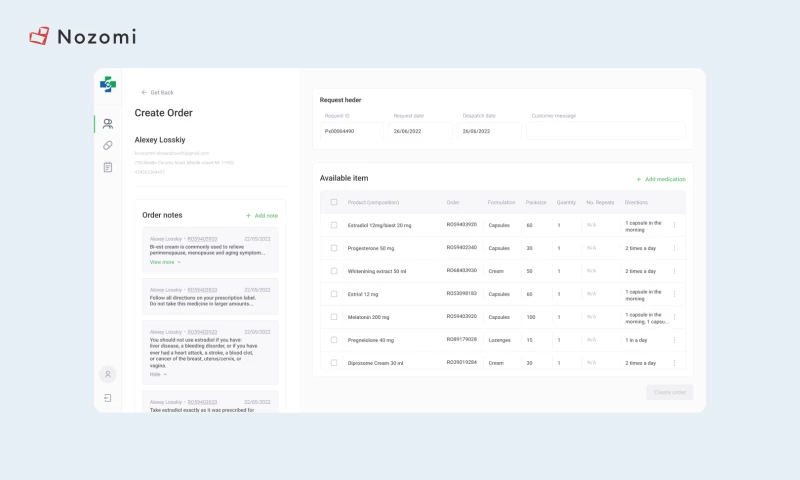Screen dimensions: 800x480
Task: Open row menu for Progesterone 50 mg
Action: [674, 248]
